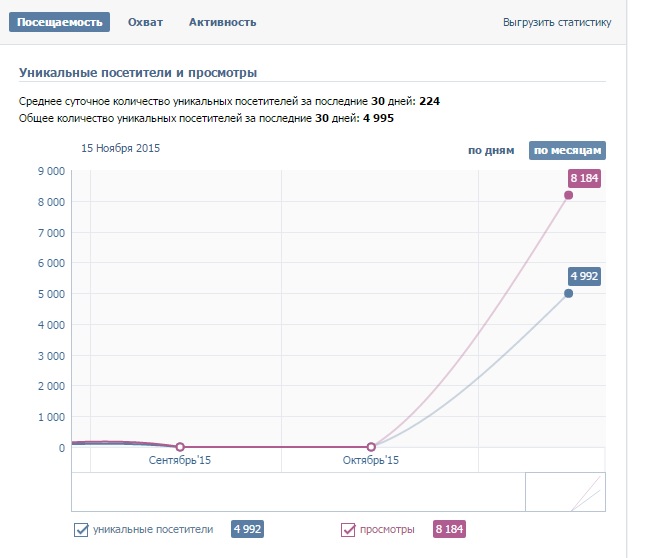The height and width of the screenshot is (558, 646).
Task: Click the pink 8 184 value tag on chart
Action: 584,178
